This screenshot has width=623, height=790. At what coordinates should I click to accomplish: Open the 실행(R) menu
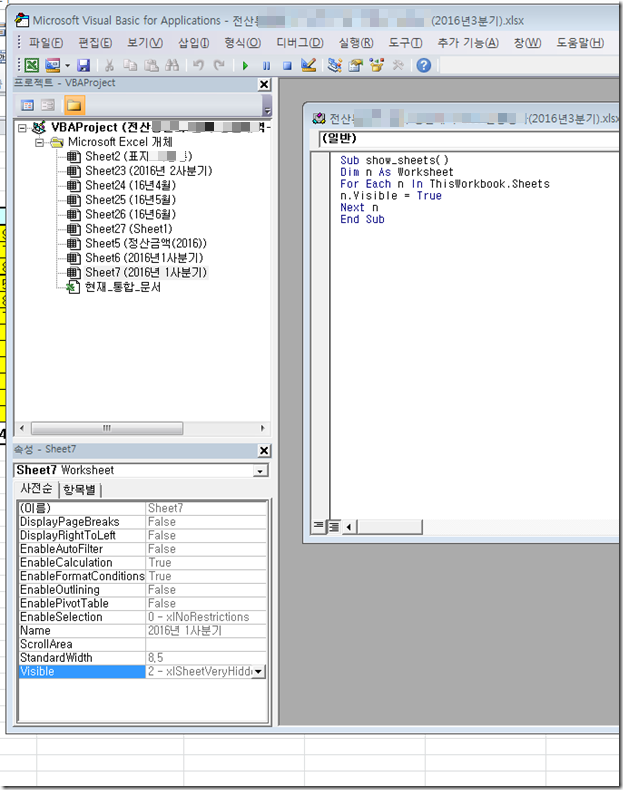356,43
